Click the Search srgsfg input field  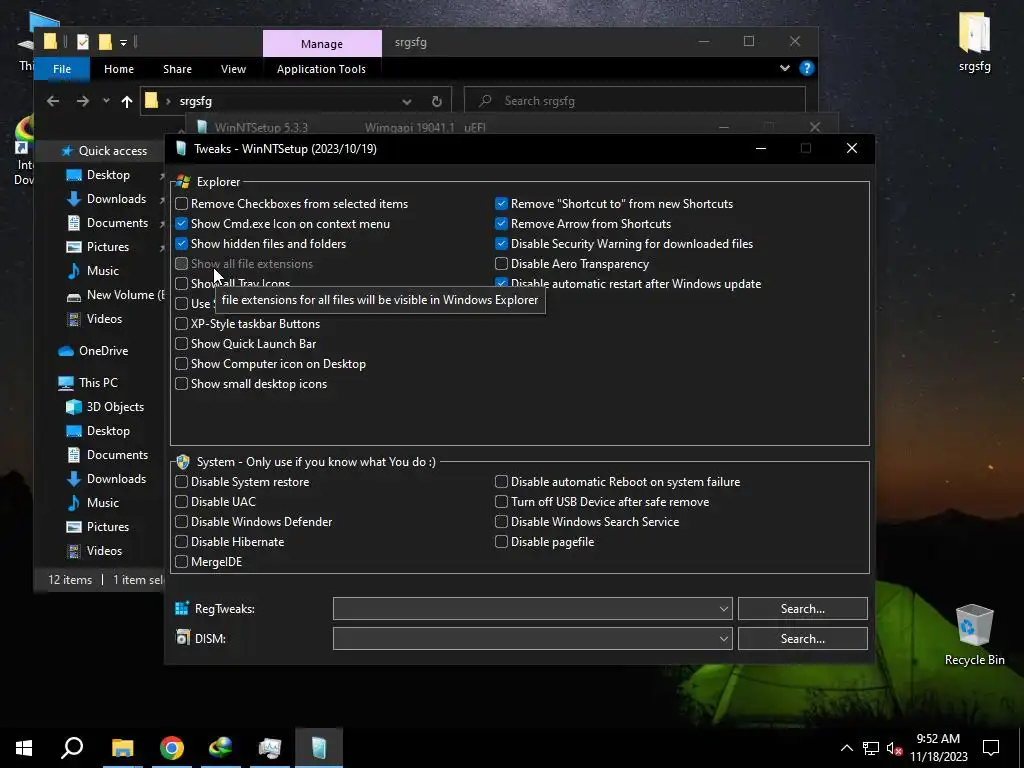point(634,101)
